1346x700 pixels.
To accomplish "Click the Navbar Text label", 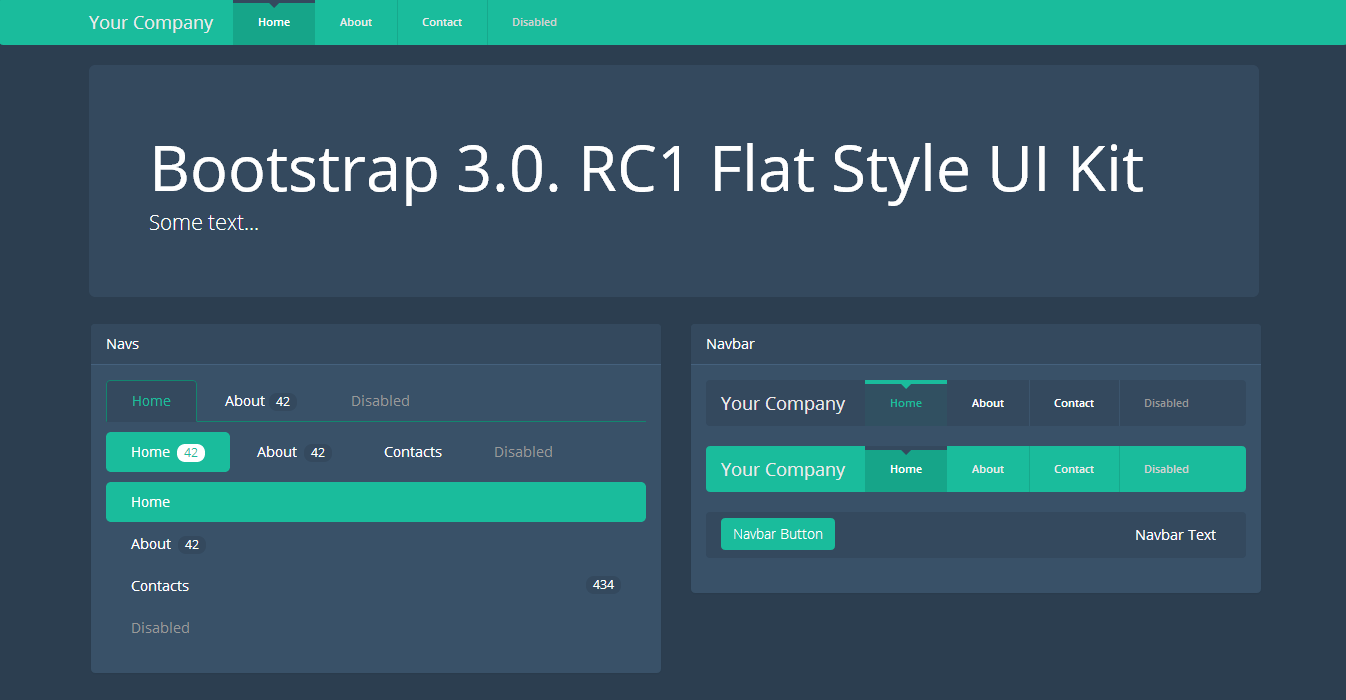I will pyautogui.click(x=1175, y=535).
